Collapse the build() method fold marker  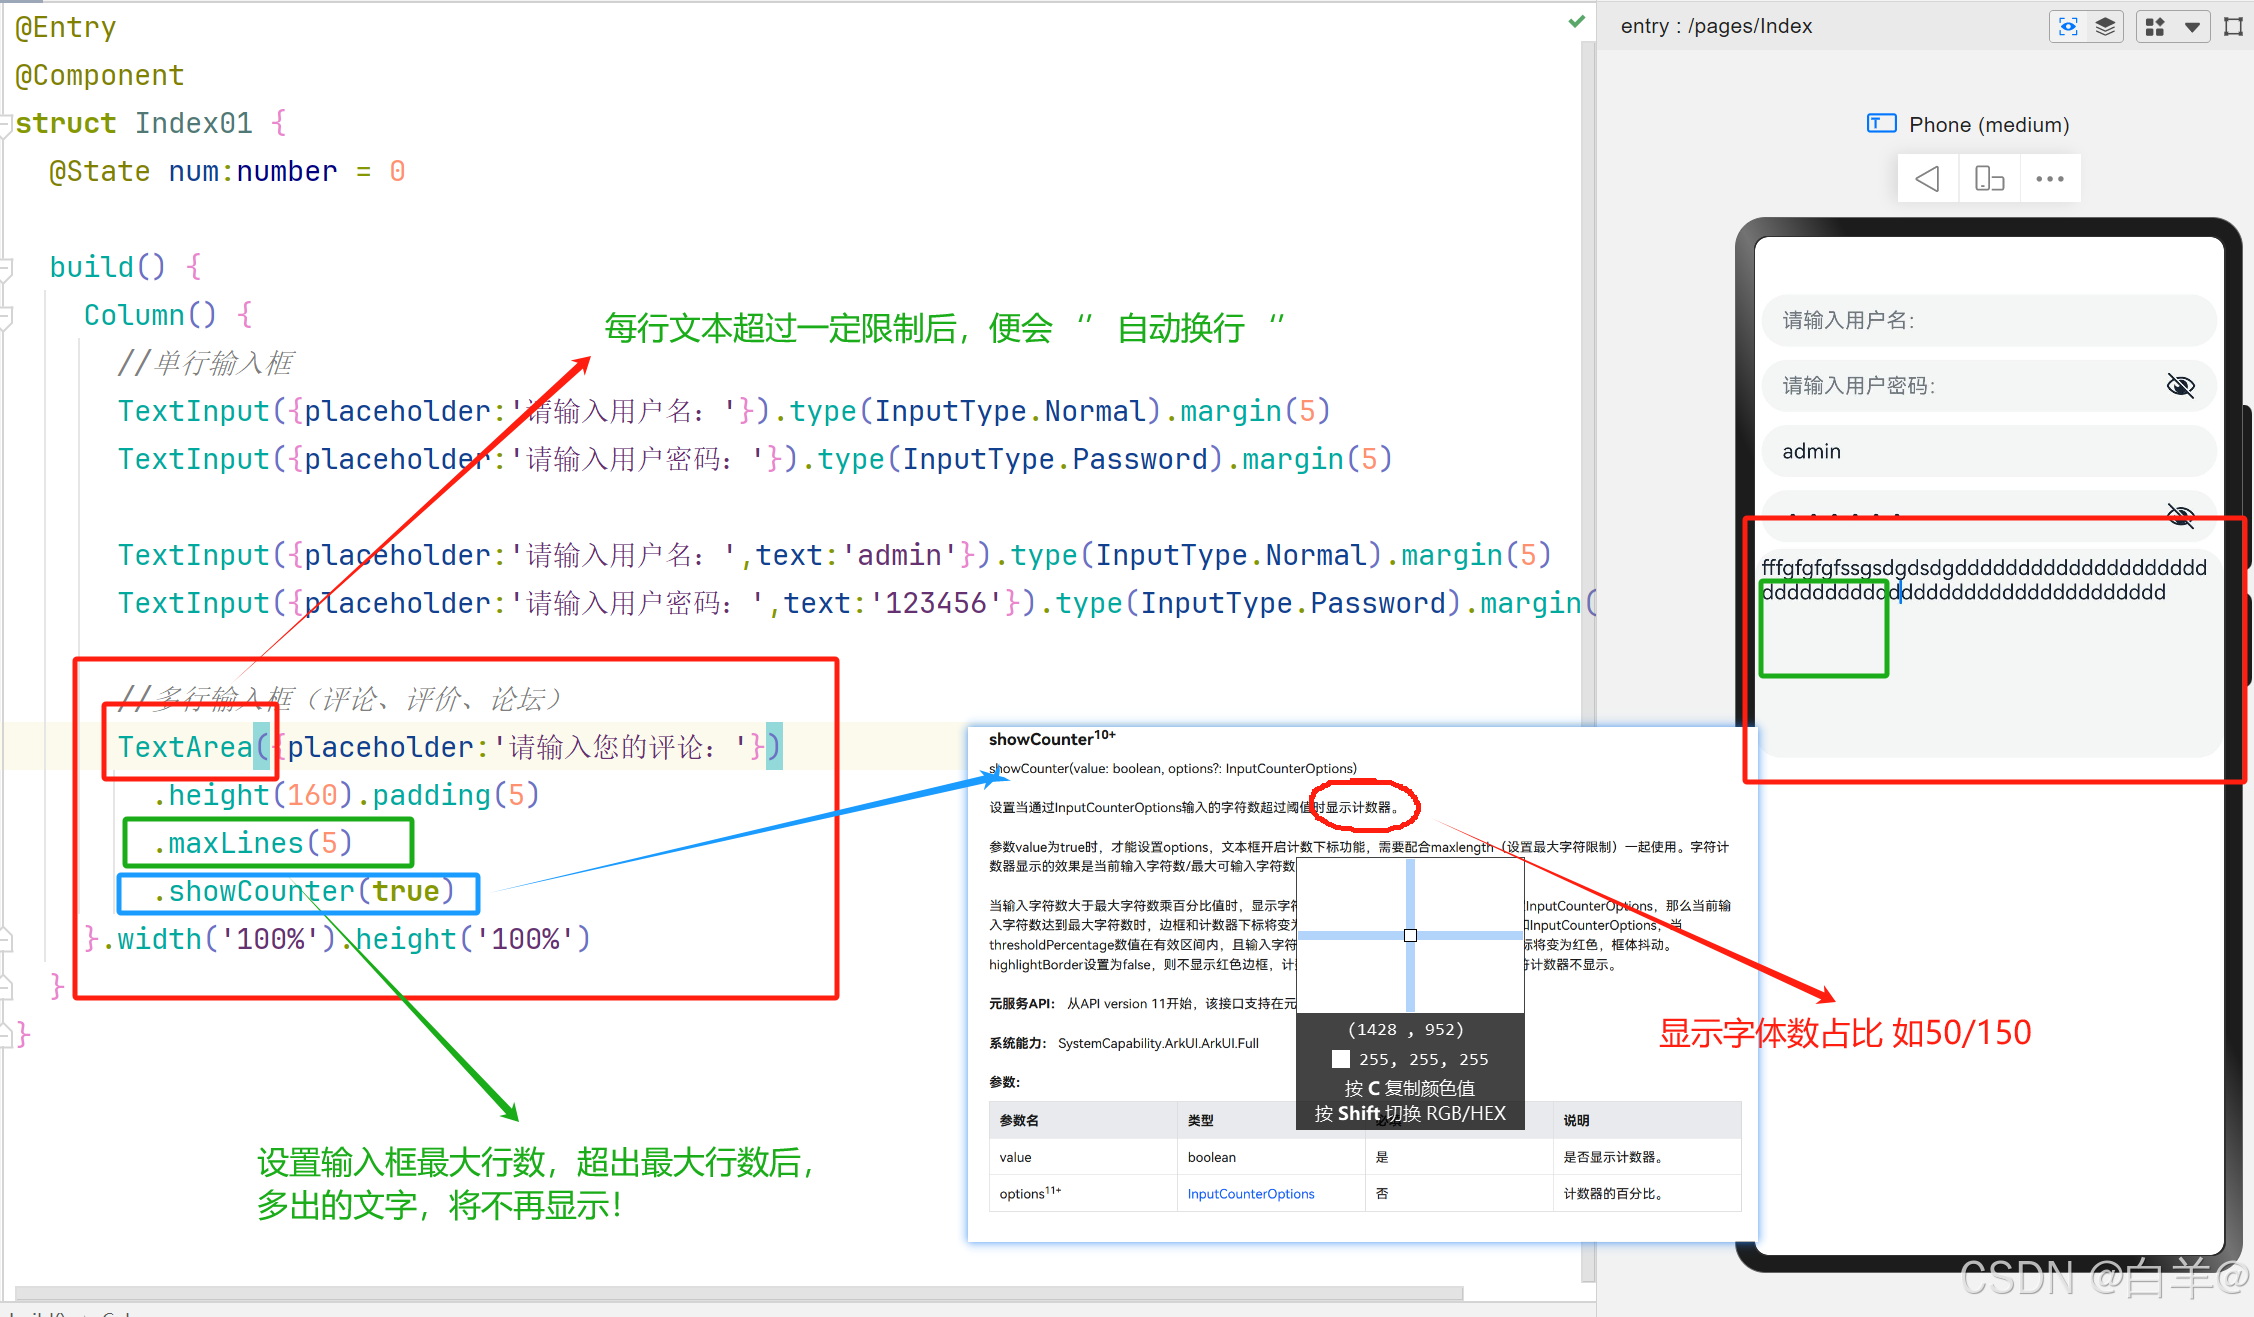tap(5, 268)
